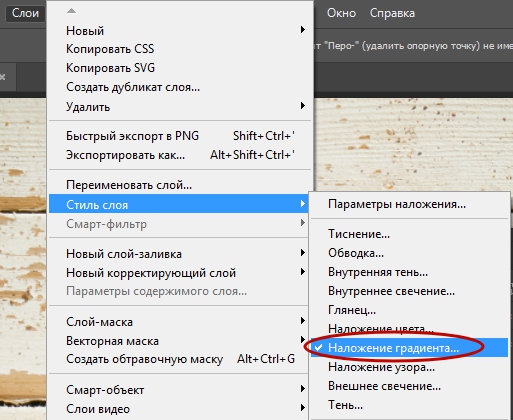
Task: Select Тиснение... layer style
Action: tap(409, 234)
